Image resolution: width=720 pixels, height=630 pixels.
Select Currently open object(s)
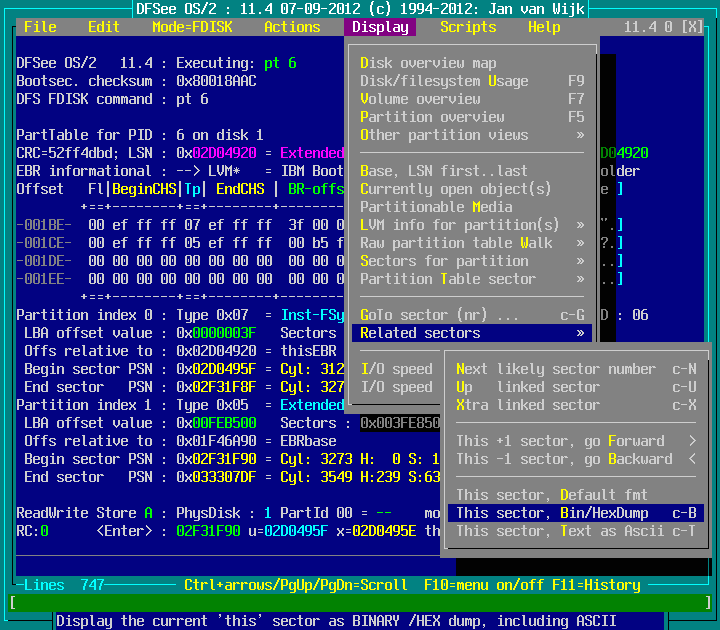(472, 189)
